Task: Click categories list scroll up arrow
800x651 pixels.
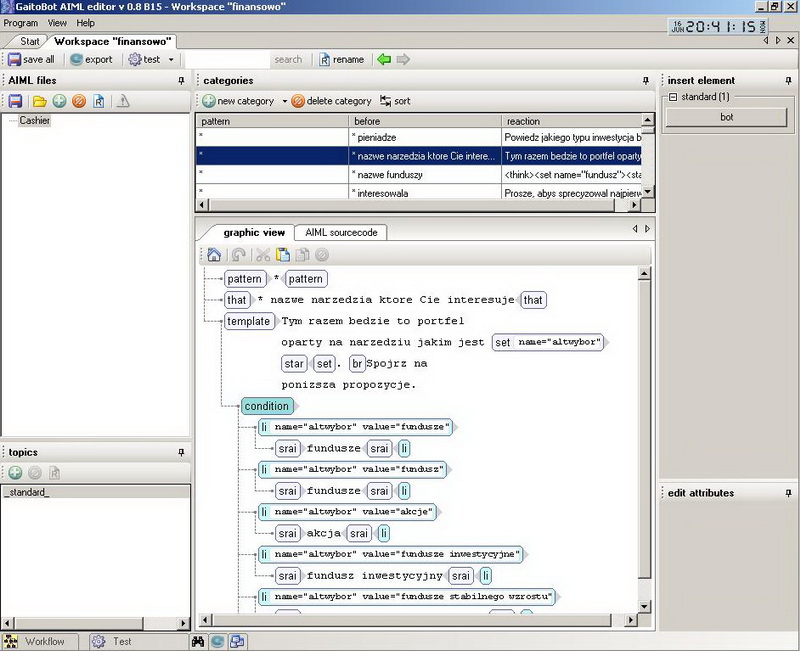Action: click(647, 120)
